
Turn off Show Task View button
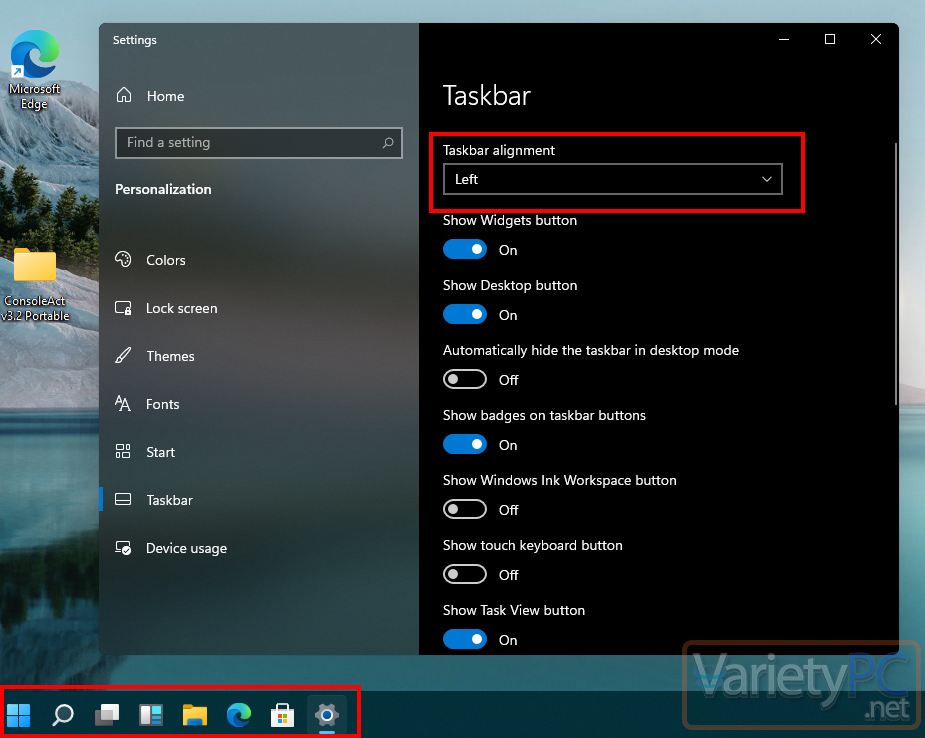(465, 639)
